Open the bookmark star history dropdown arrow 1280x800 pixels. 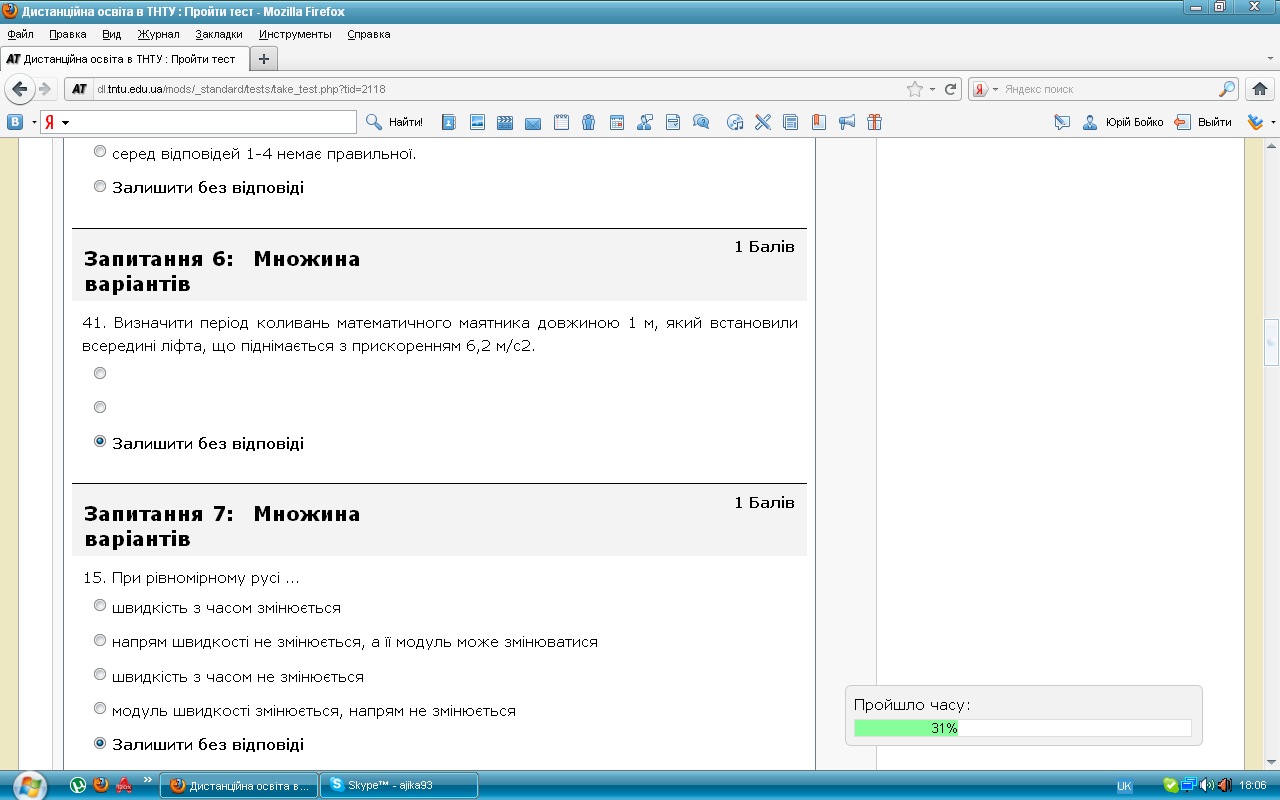click(932, 89)
